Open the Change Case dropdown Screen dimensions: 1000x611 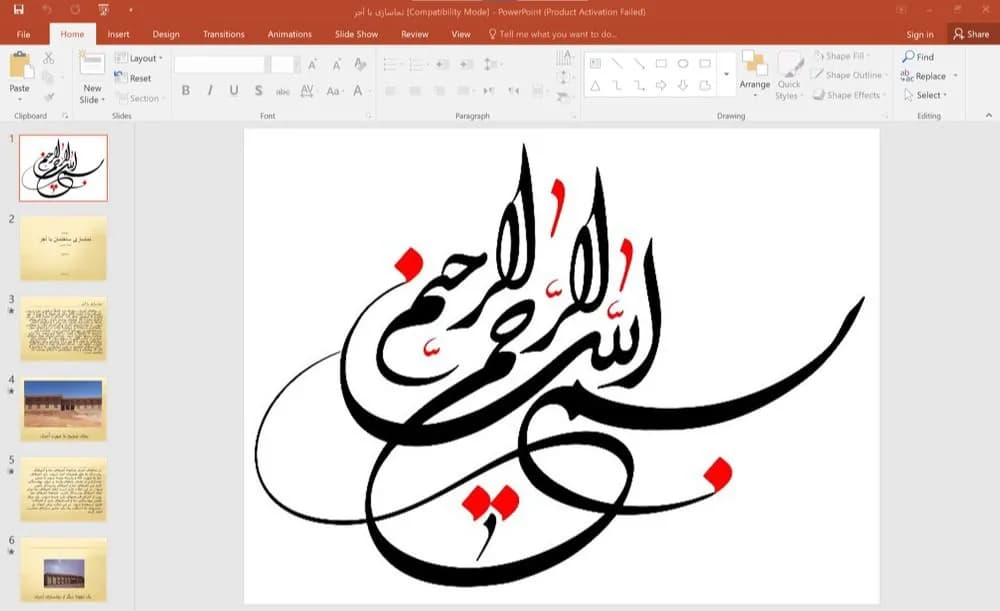(x=333, y=91)
